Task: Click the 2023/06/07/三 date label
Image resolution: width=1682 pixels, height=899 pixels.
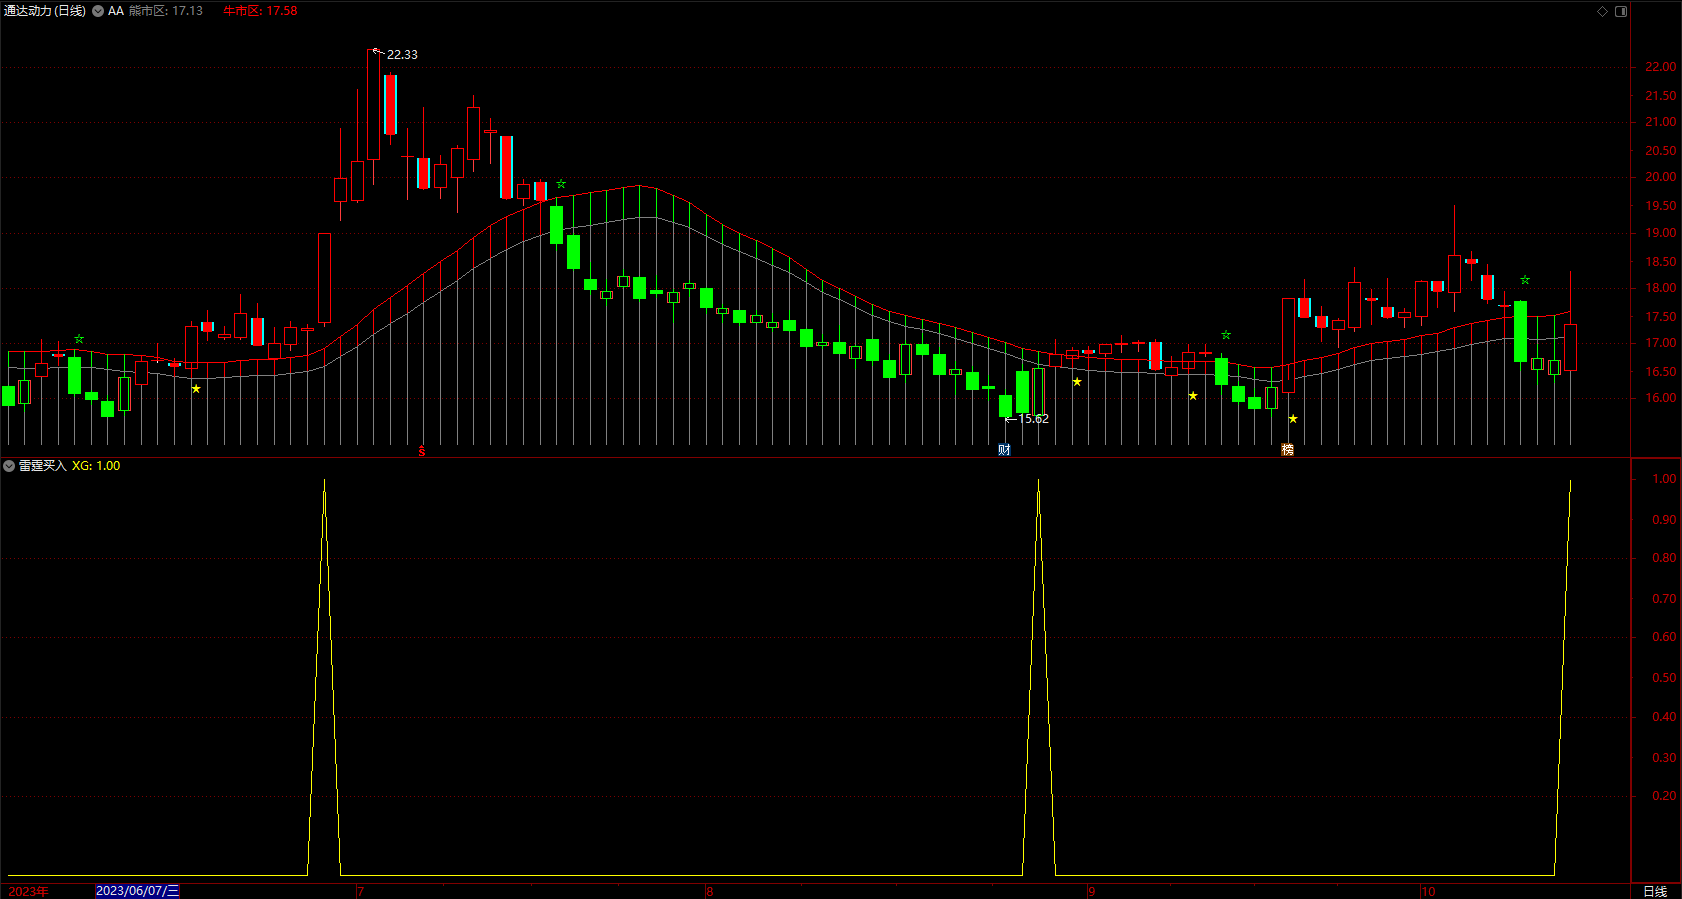Action: [x=138, y=891]
